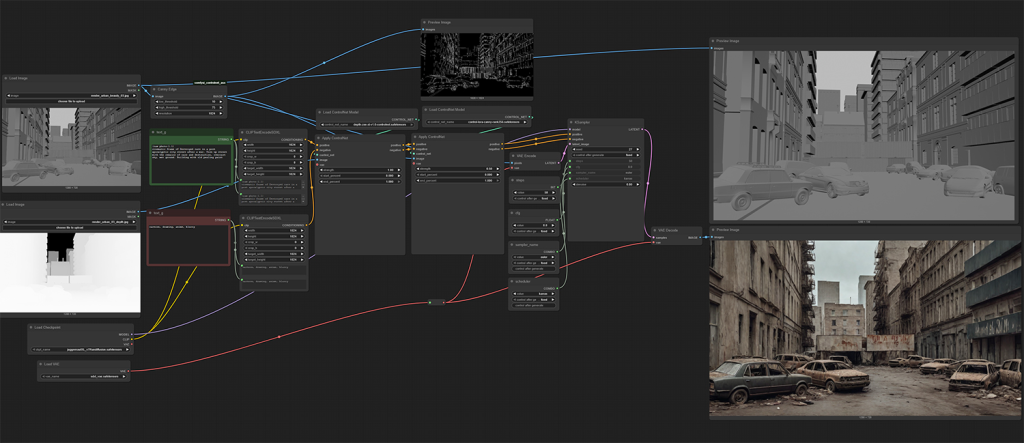Adjust the strength value on first Apply ControlNet
1024x443 pixels.
pyautogui.click(x=360, y=170)
